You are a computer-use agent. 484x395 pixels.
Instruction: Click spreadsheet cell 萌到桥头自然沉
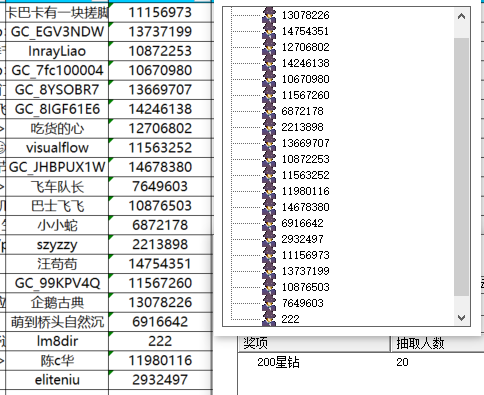coord(57,322)
